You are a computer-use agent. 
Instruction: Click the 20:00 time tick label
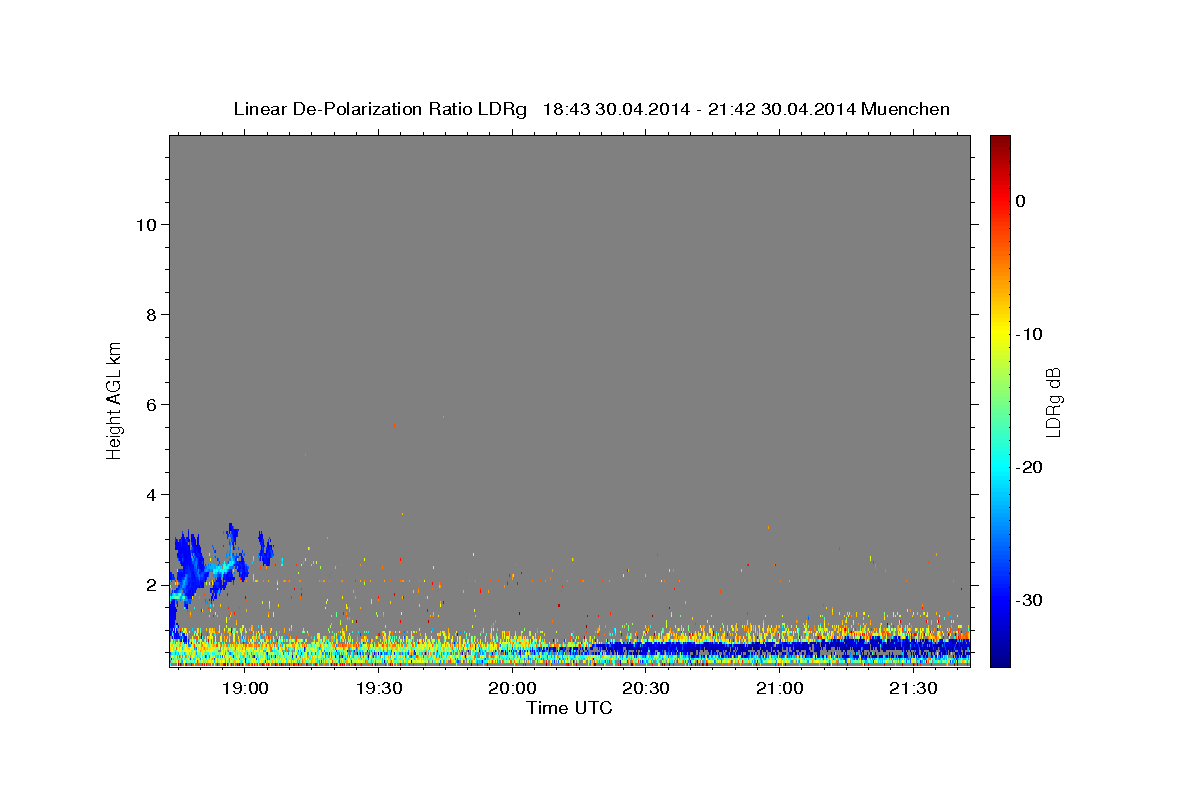(512, 688)
